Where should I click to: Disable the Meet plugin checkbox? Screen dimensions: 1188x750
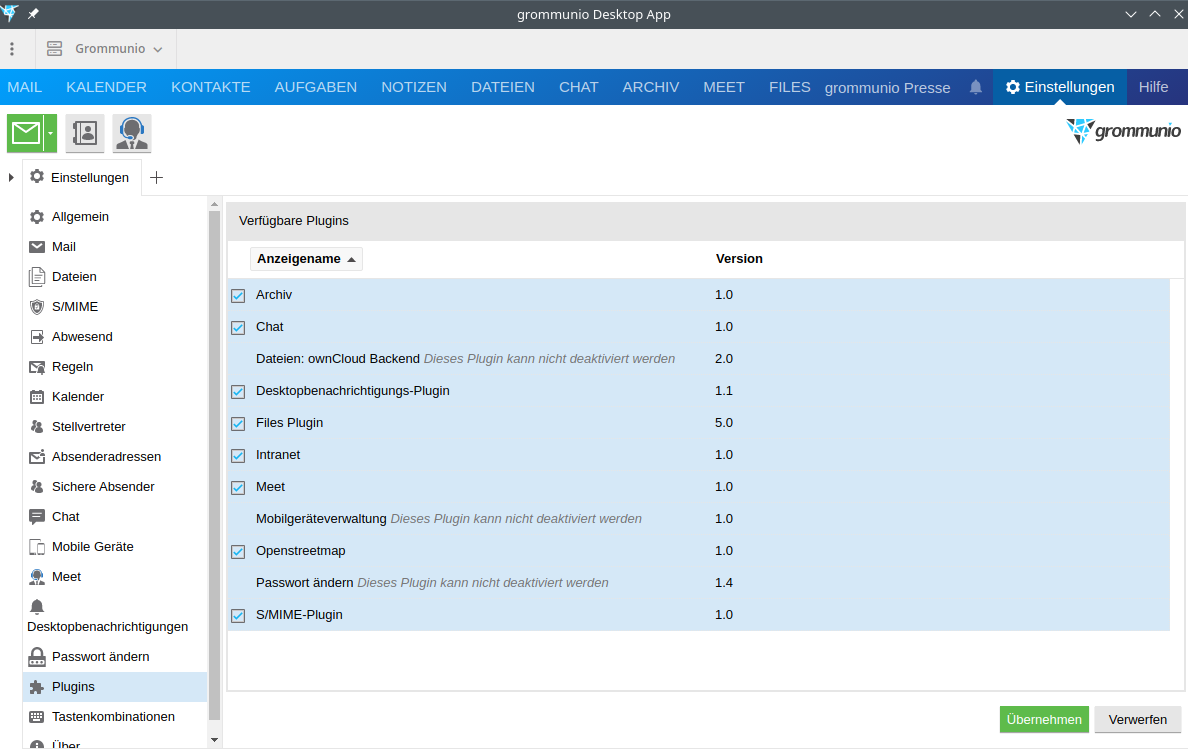click(238, 487)
